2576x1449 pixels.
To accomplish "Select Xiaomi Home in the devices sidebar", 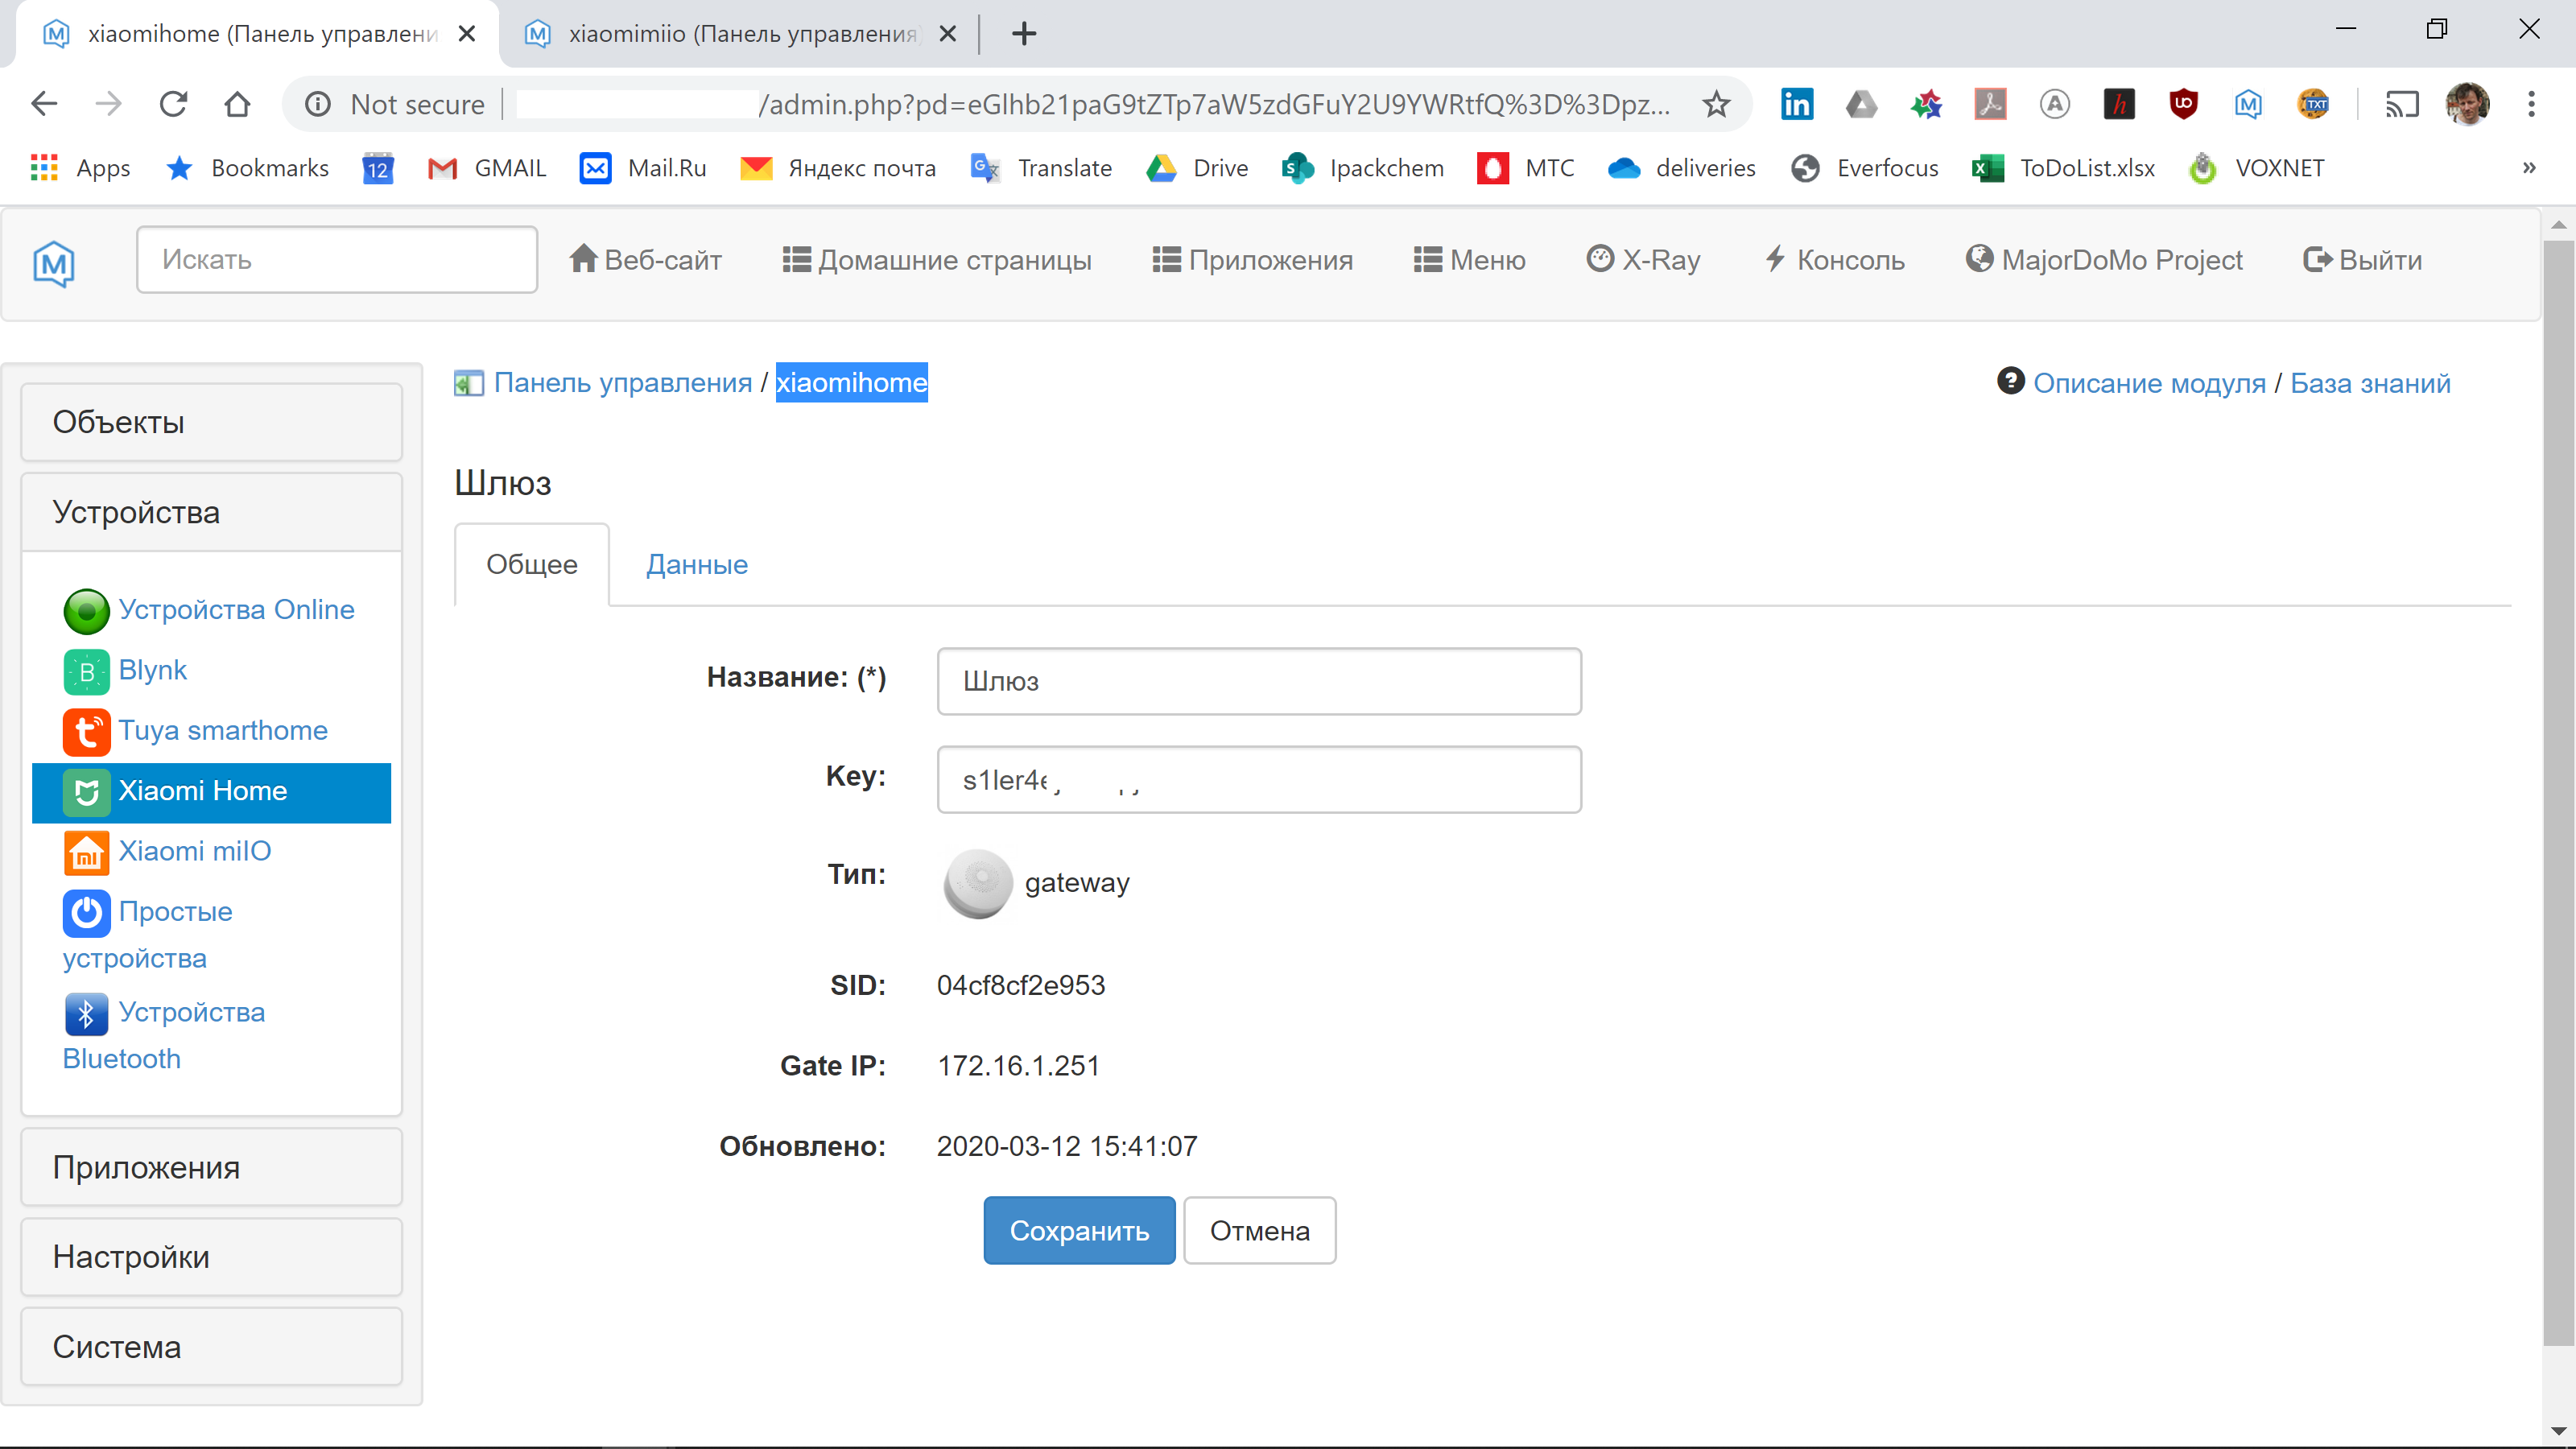I will click(203, 791).
